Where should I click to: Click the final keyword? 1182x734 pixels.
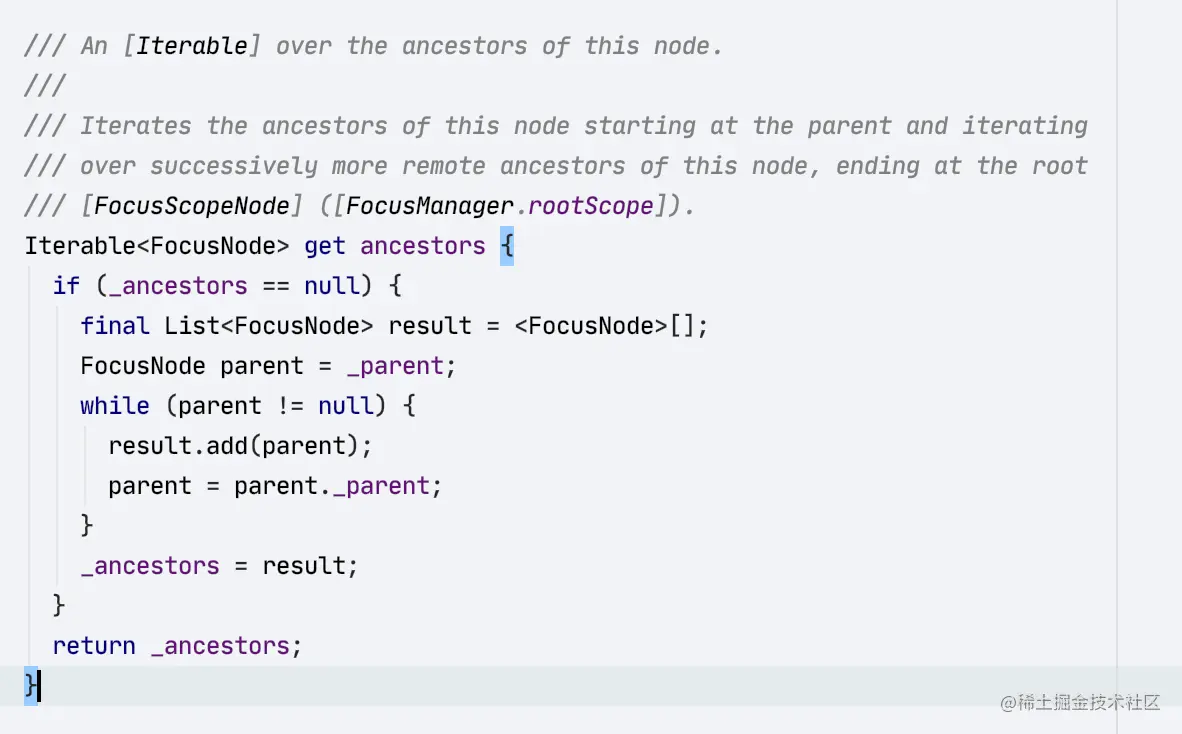[x=115, y=326]
